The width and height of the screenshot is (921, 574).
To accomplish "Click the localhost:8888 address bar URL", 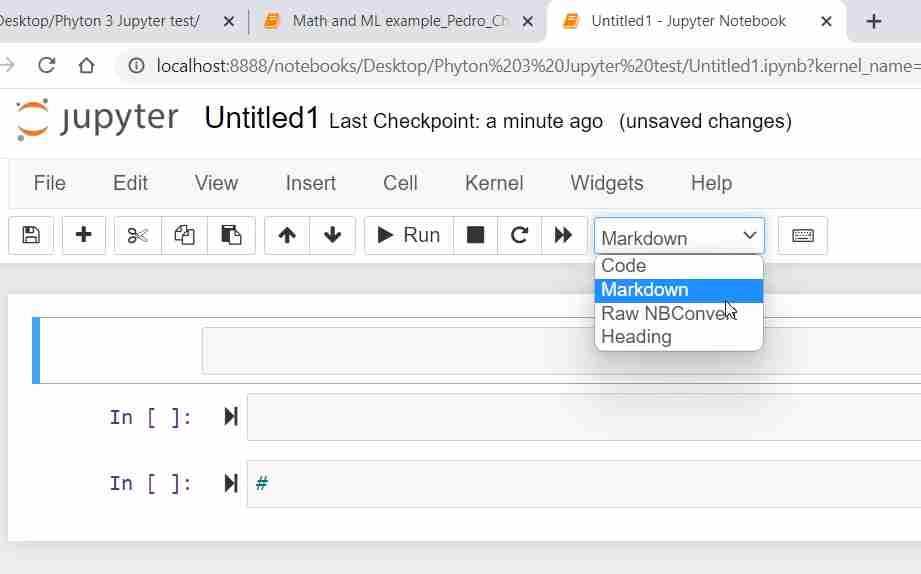I will pyautogui.click(x=539, y=66).
